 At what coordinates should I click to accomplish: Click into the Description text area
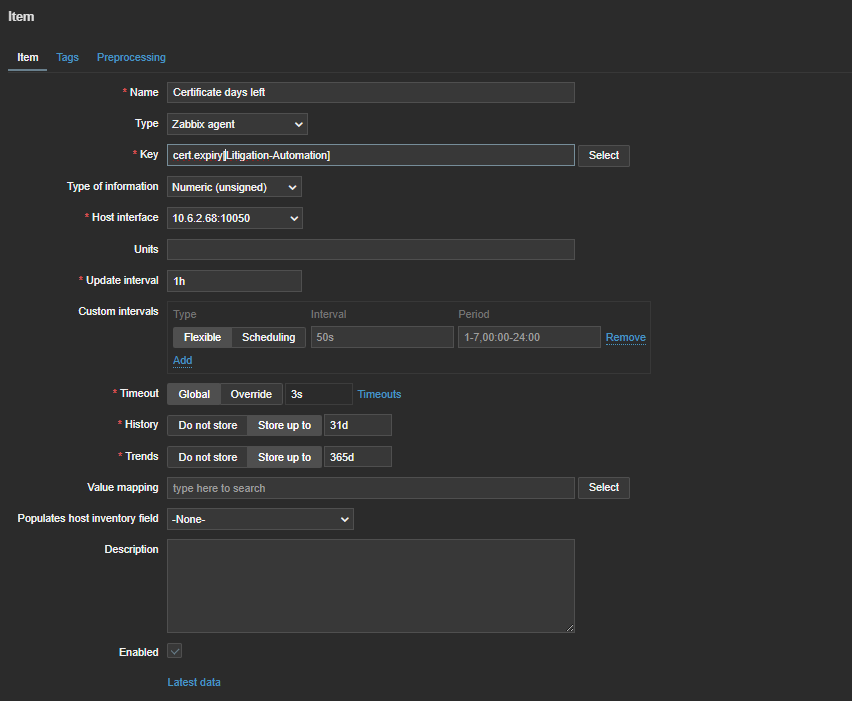point(370,585)
